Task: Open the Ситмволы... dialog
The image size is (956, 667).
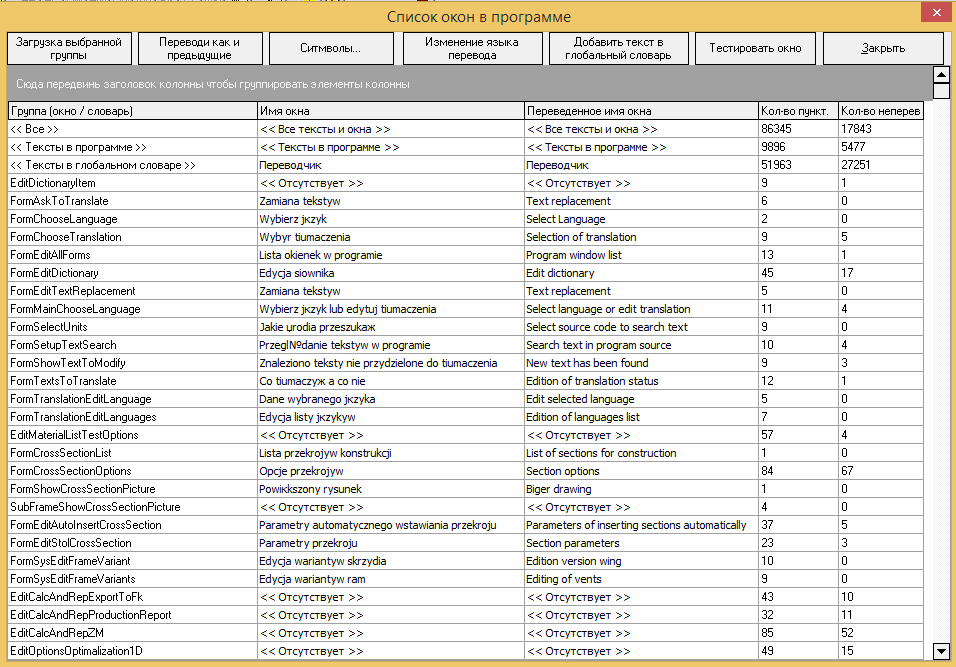Action: pos(331,48)
